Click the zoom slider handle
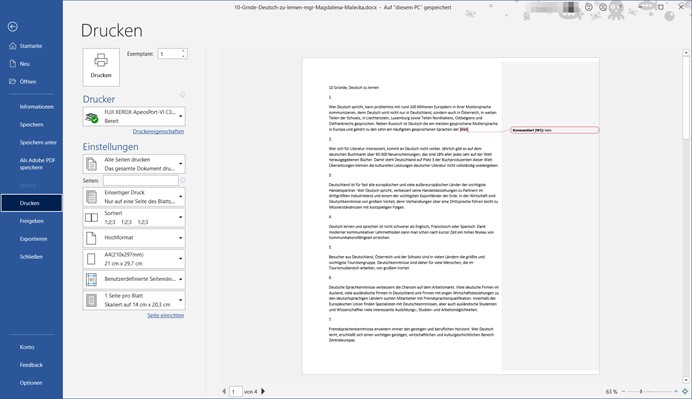 (641, 391)
